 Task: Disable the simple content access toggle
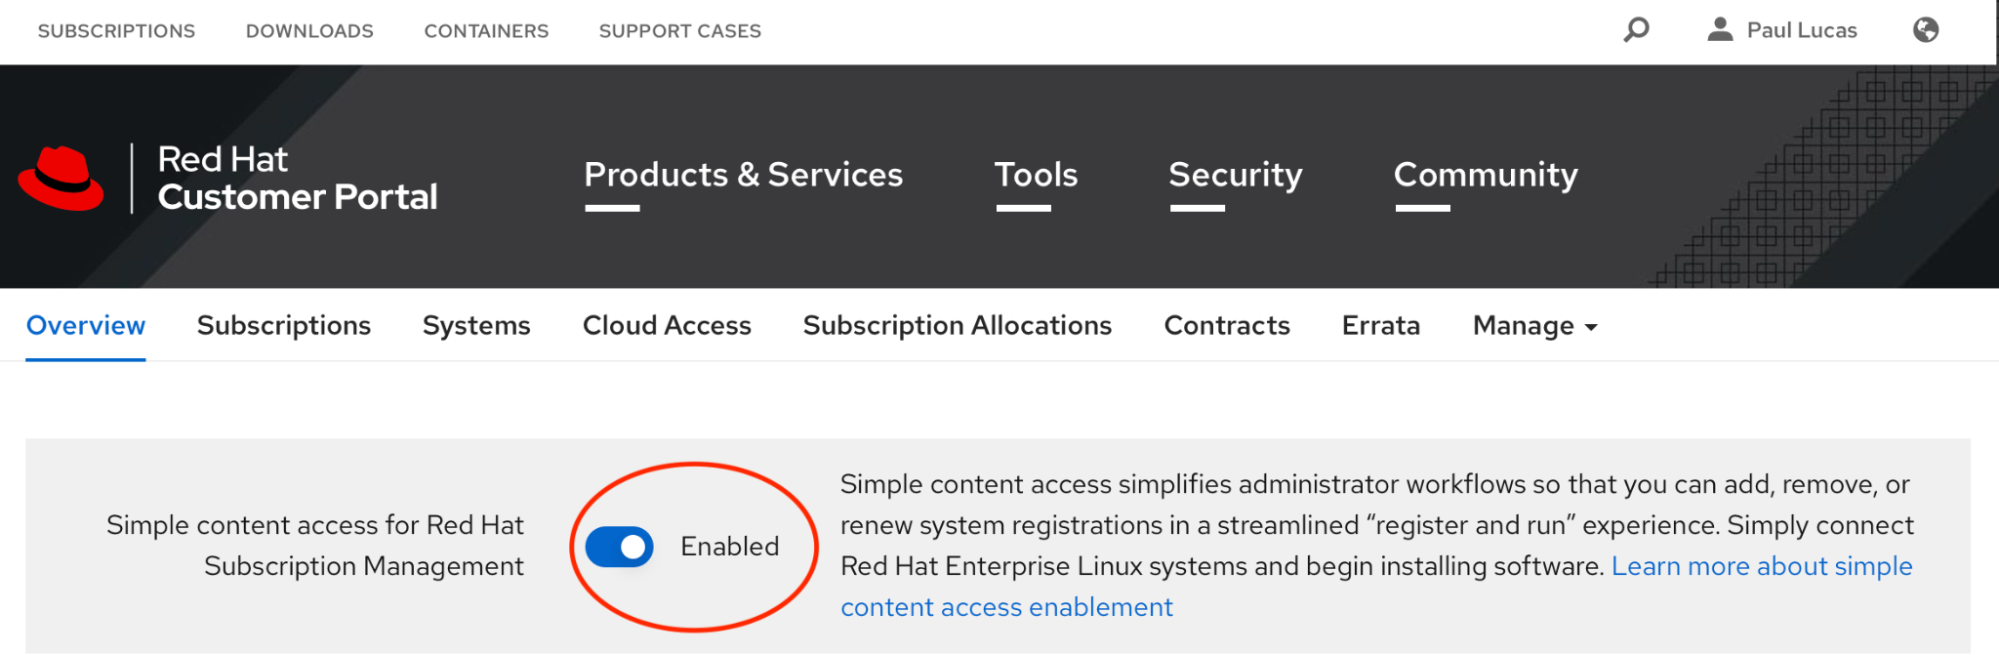(619, 547)
